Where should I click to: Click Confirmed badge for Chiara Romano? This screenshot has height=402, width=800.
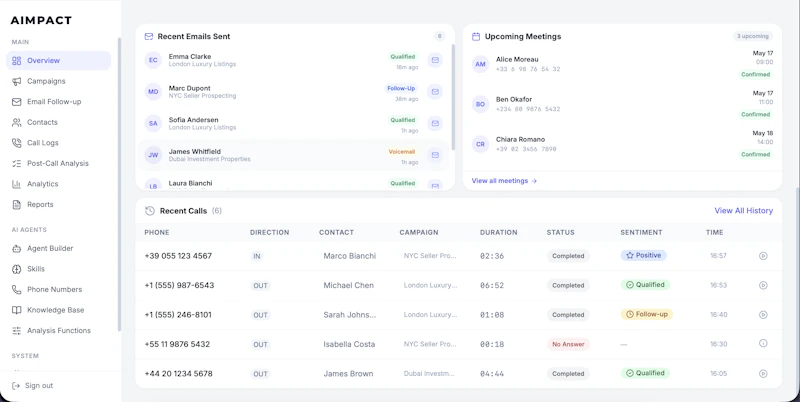coord(756,155)
